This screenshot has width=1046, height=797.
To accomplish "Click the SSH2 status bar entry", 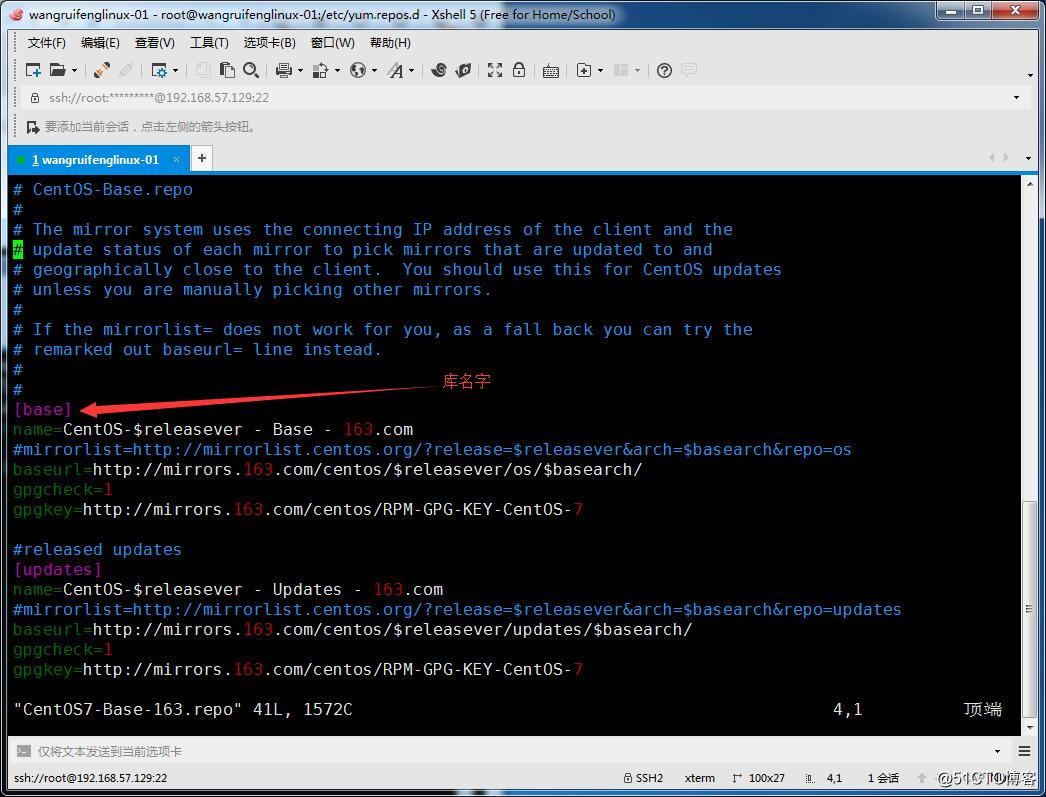I will [x=643, y=778].
